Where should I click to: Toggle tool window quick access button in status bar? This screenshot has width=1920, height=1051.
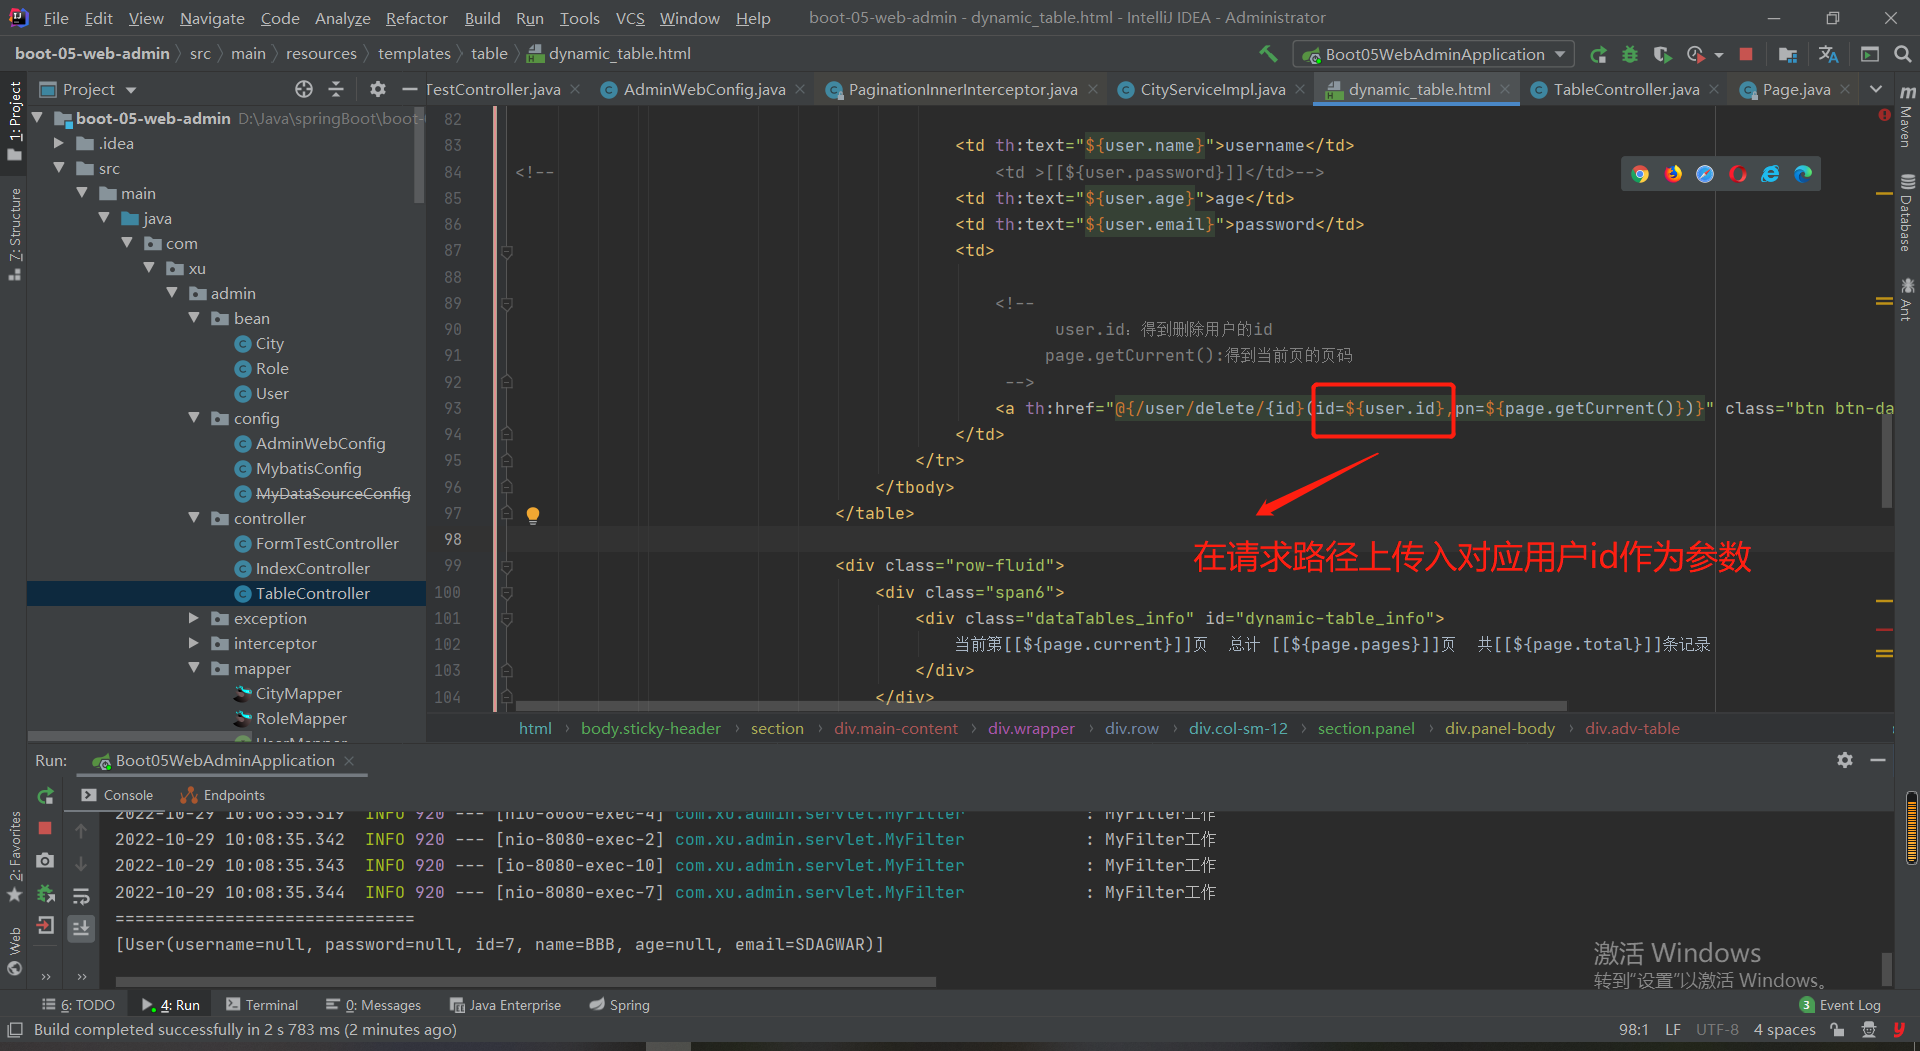(14, 1030)
